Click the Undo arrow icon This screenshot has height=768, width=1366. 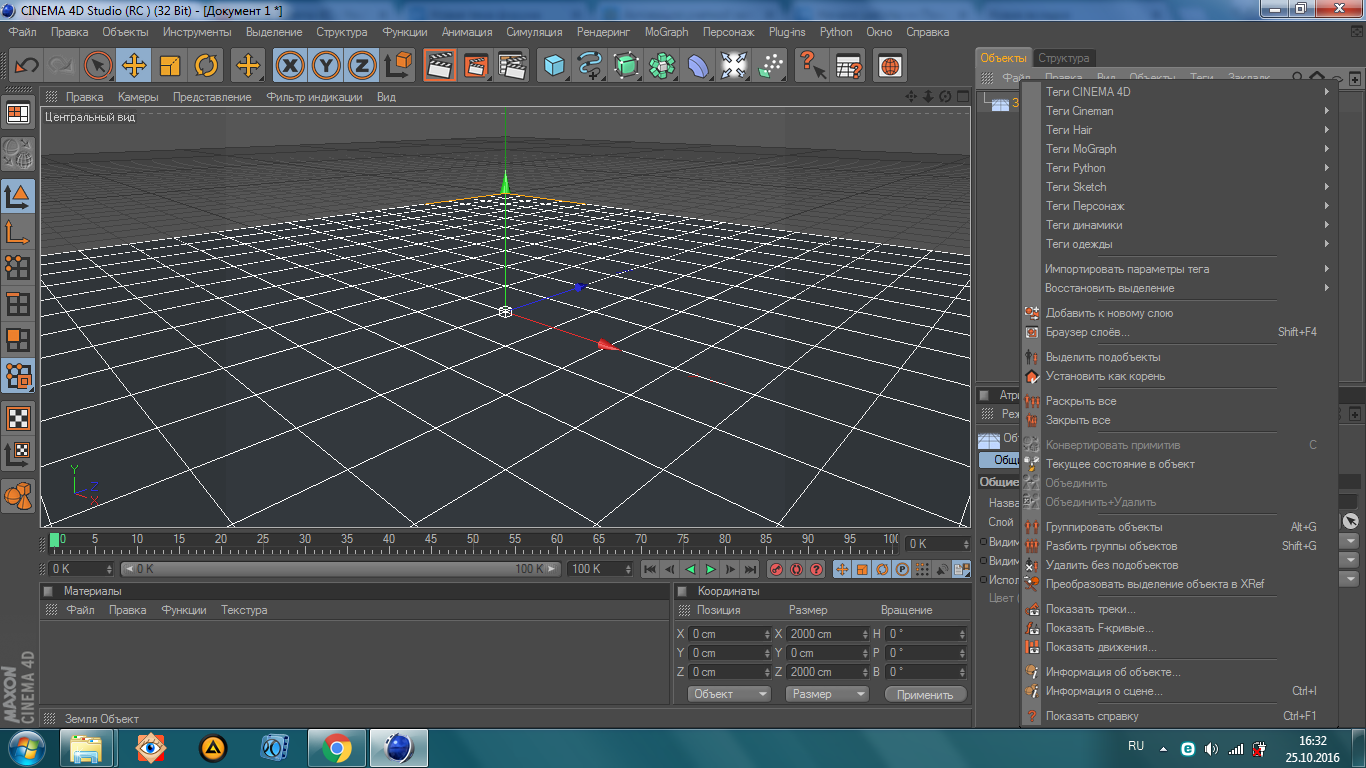pos(27,66)
